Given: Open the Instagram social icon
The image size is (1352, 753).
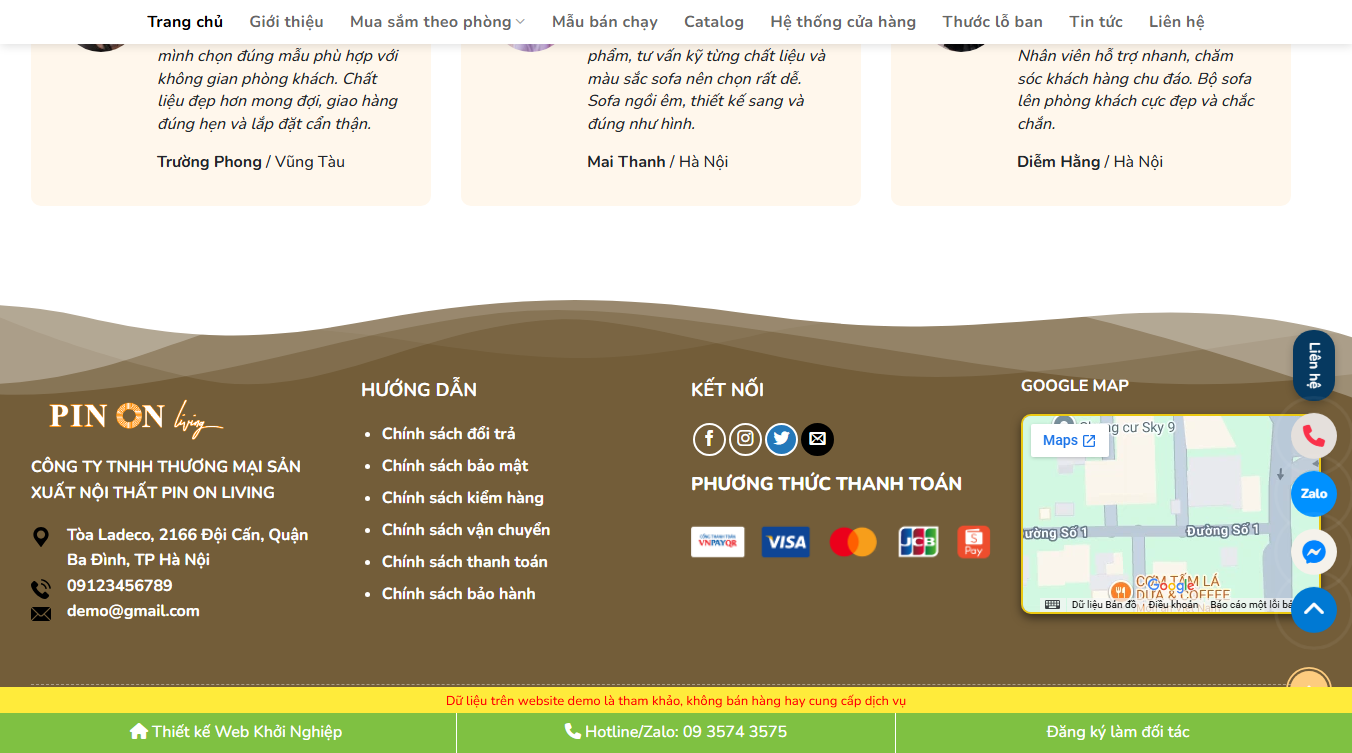Looking at the screenshot, I should (x=745, y=439).
